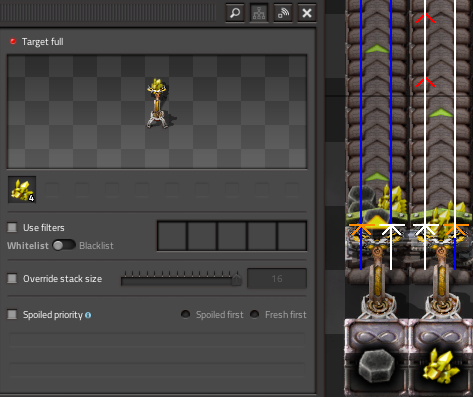
Task: Click the infinity chest containing sulfur
Action: click(441, 357)
